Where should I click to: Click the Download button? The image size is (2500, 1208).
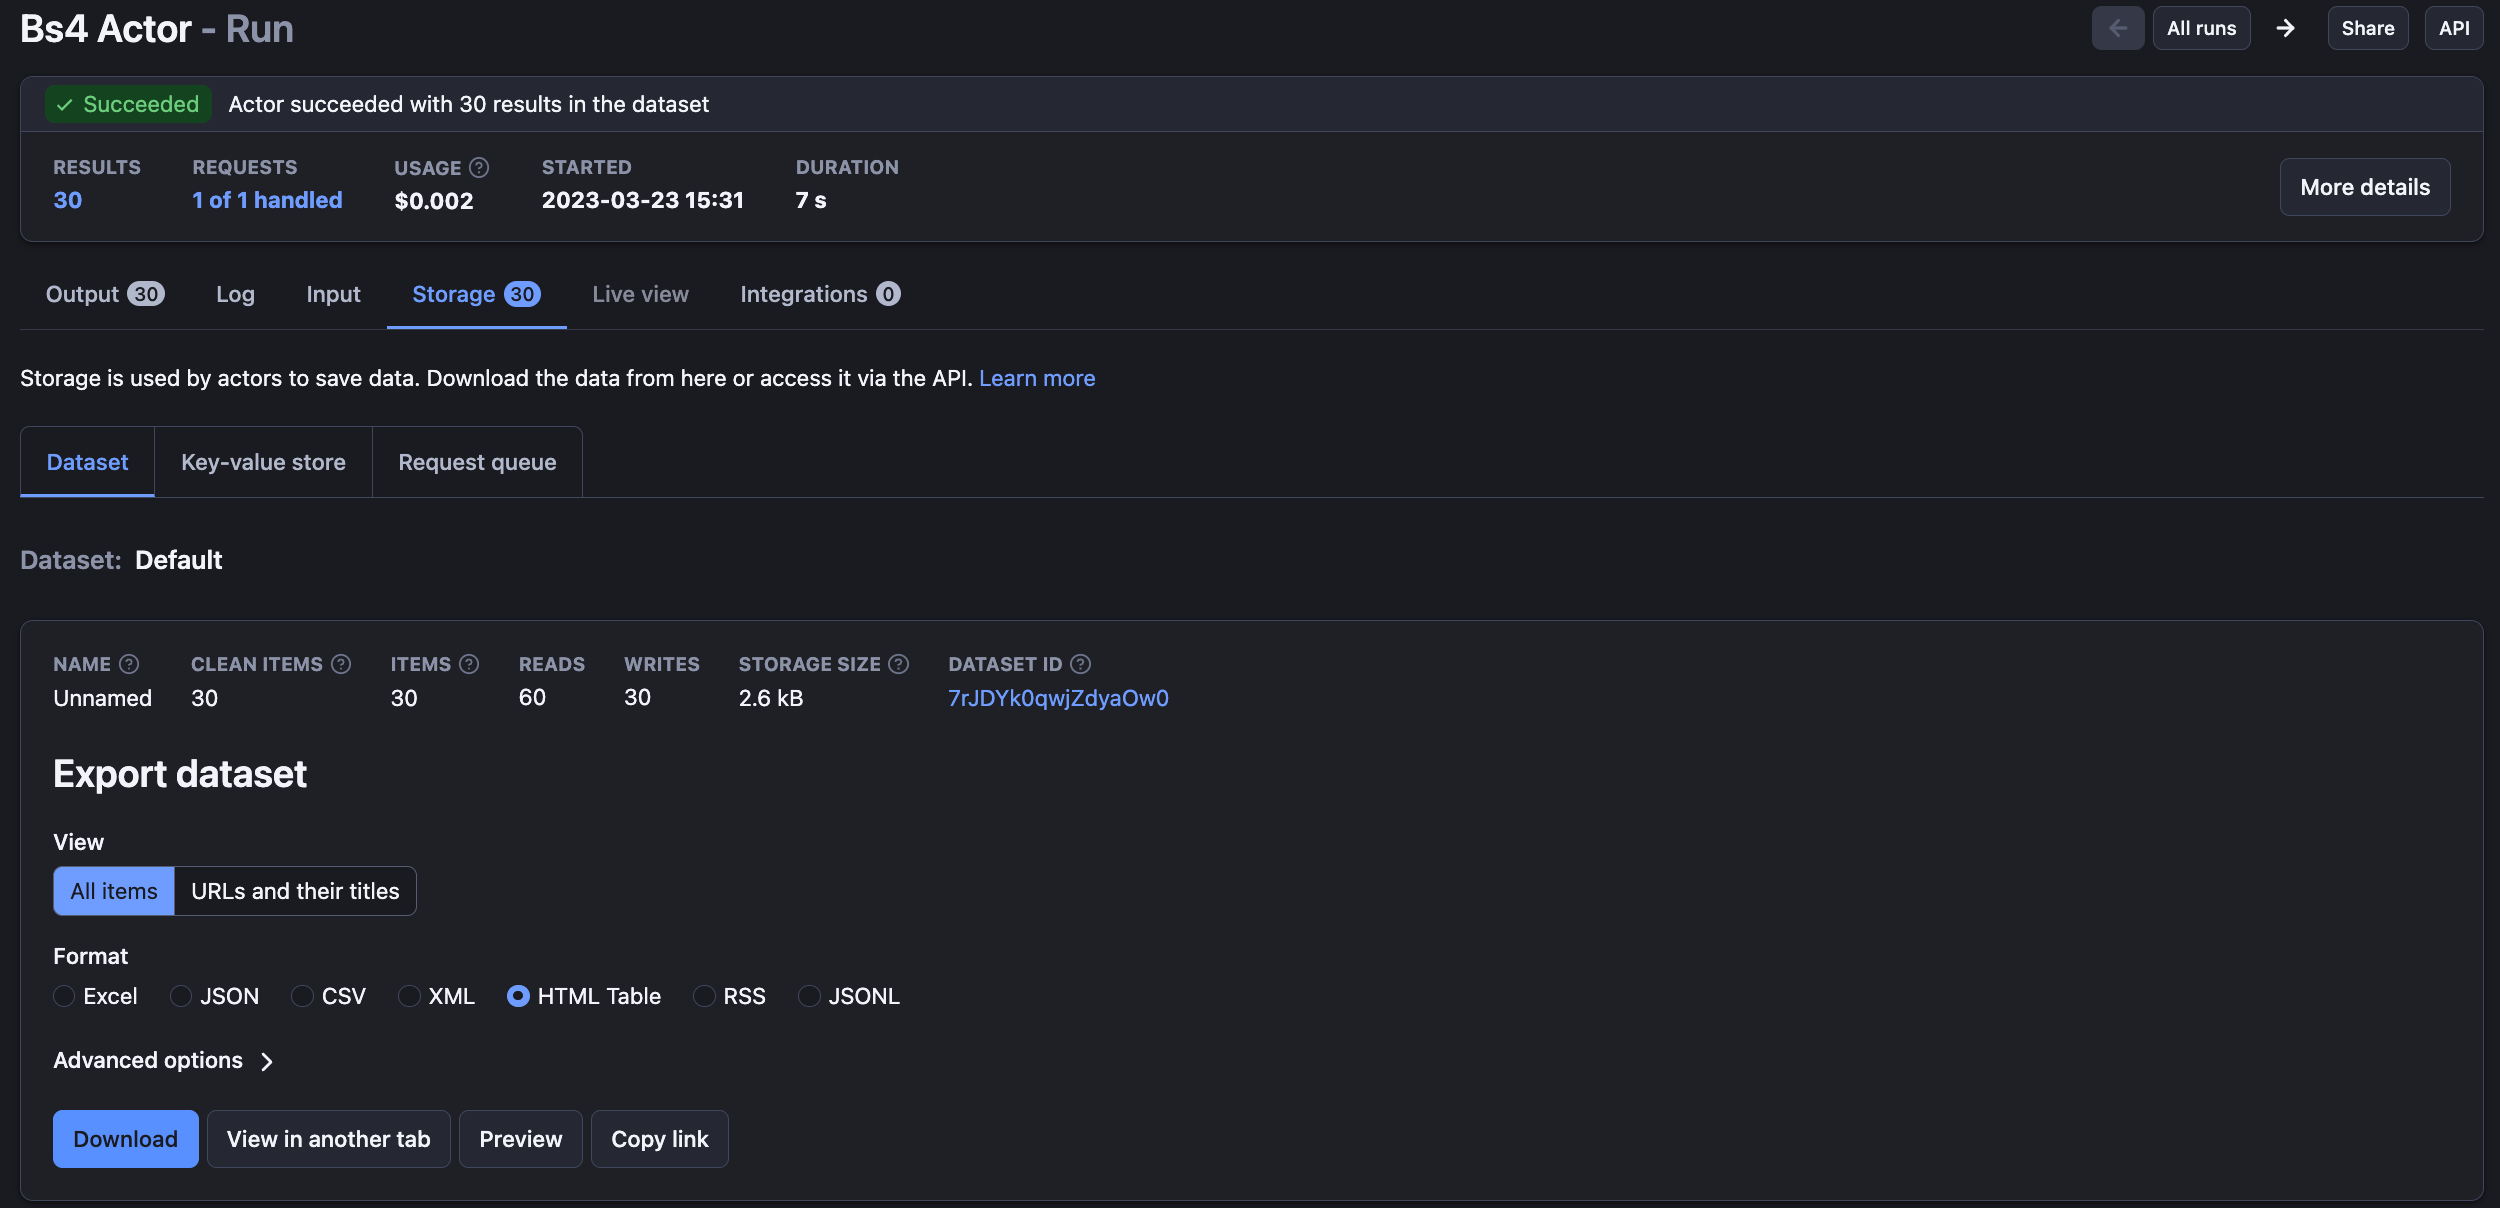coord(125,1139)
